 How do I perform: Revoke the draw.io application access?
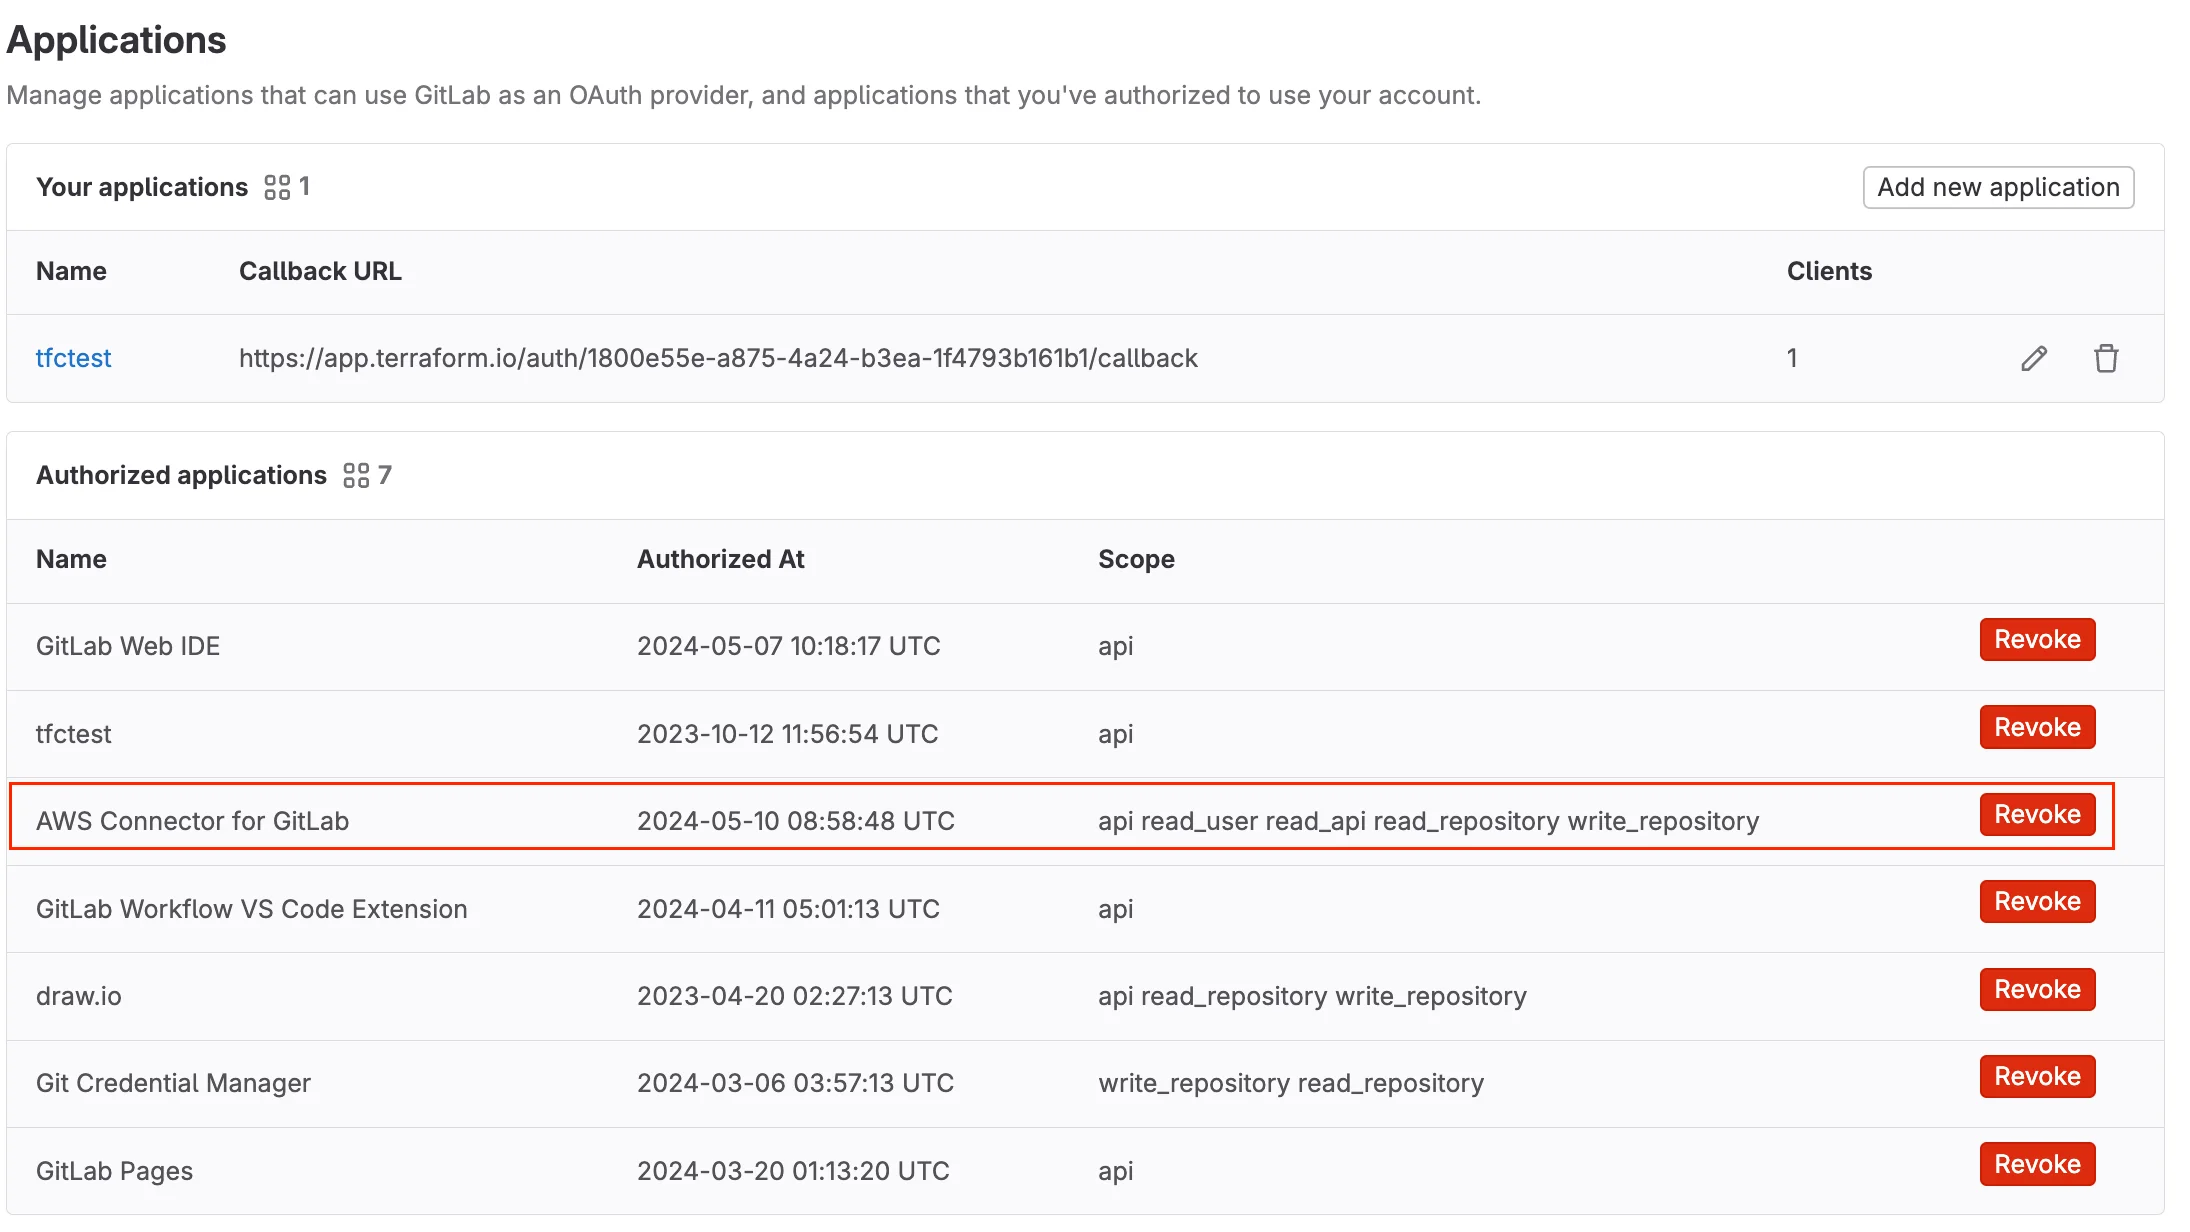click(2037, 989)
